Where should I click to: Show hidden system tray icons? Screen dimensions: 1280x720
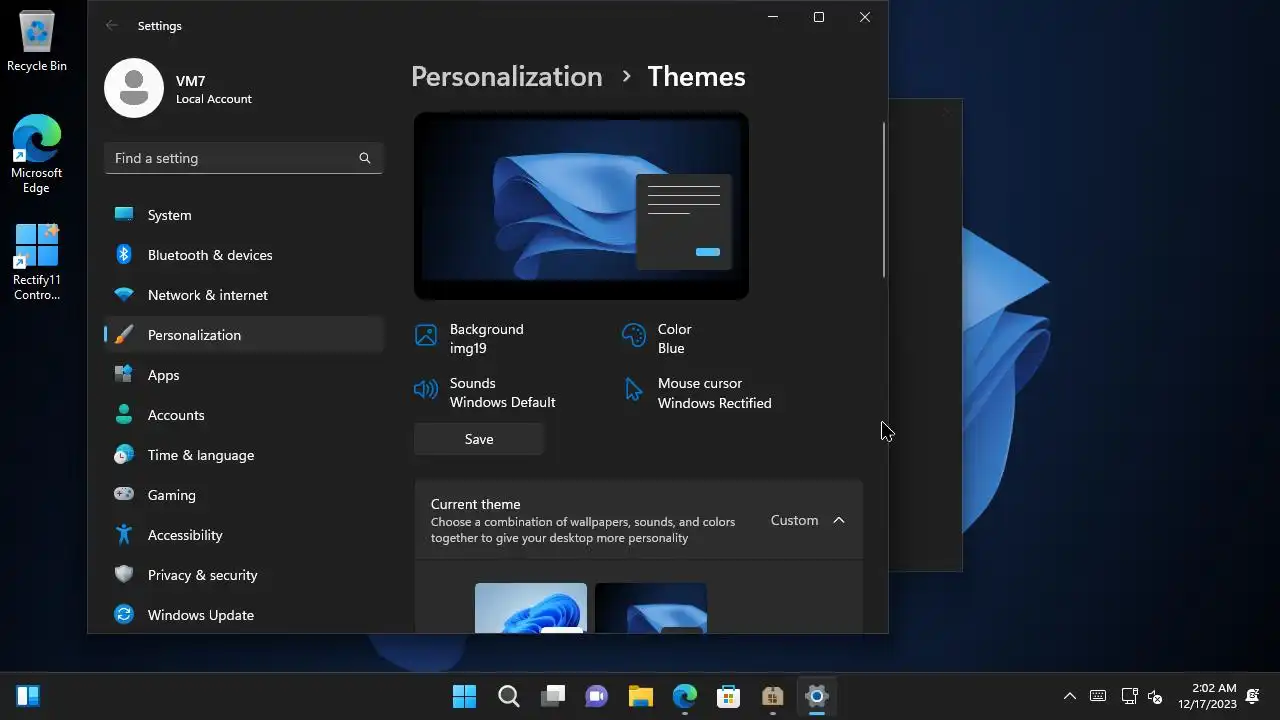click(x=1069, y=696)
